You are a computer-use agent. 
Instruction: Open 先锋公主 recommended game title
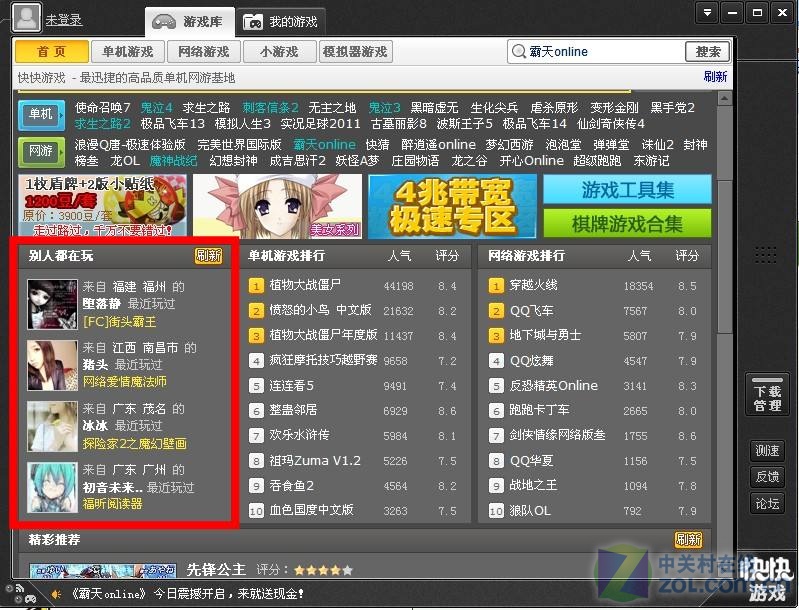coord(216,569)
